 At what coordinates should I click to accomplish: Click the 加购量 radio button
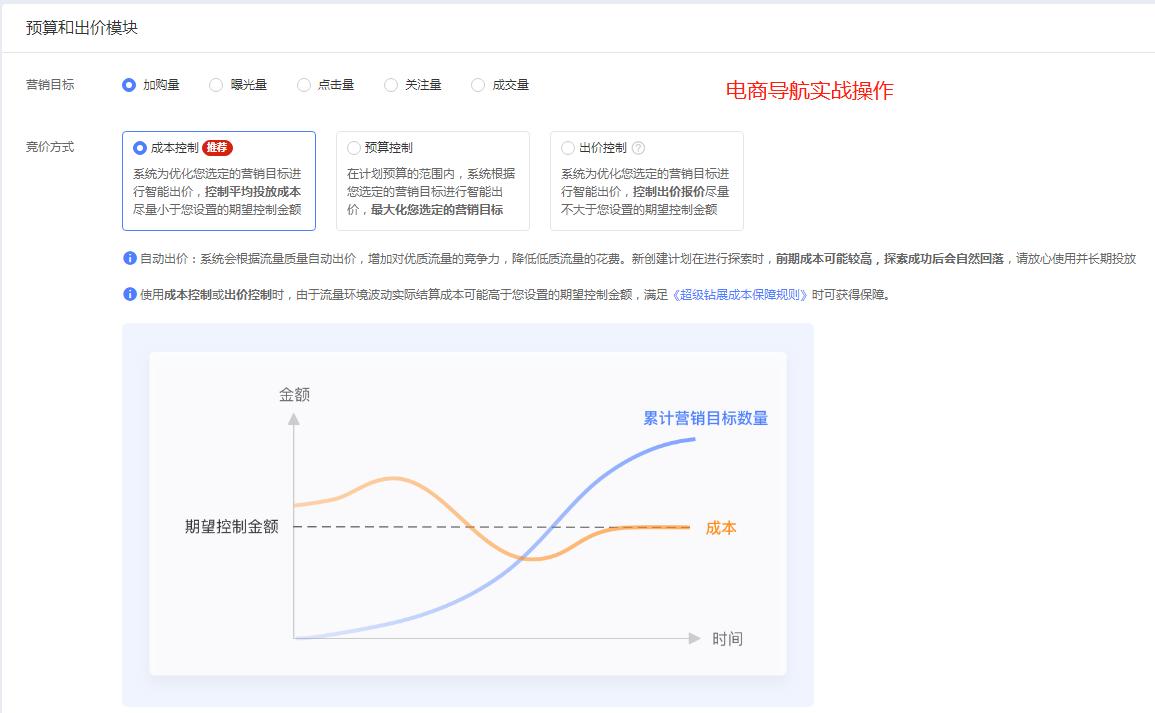click(128, 85)
